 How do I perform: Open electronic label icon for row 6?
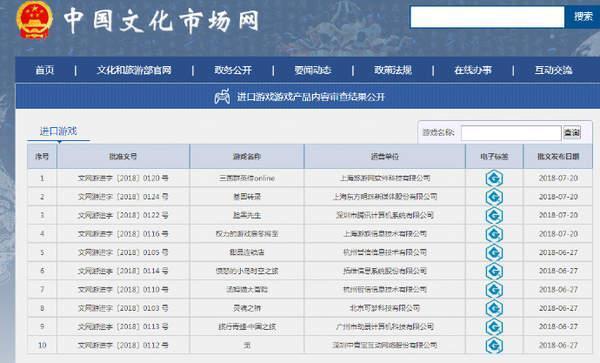[494, 271]
